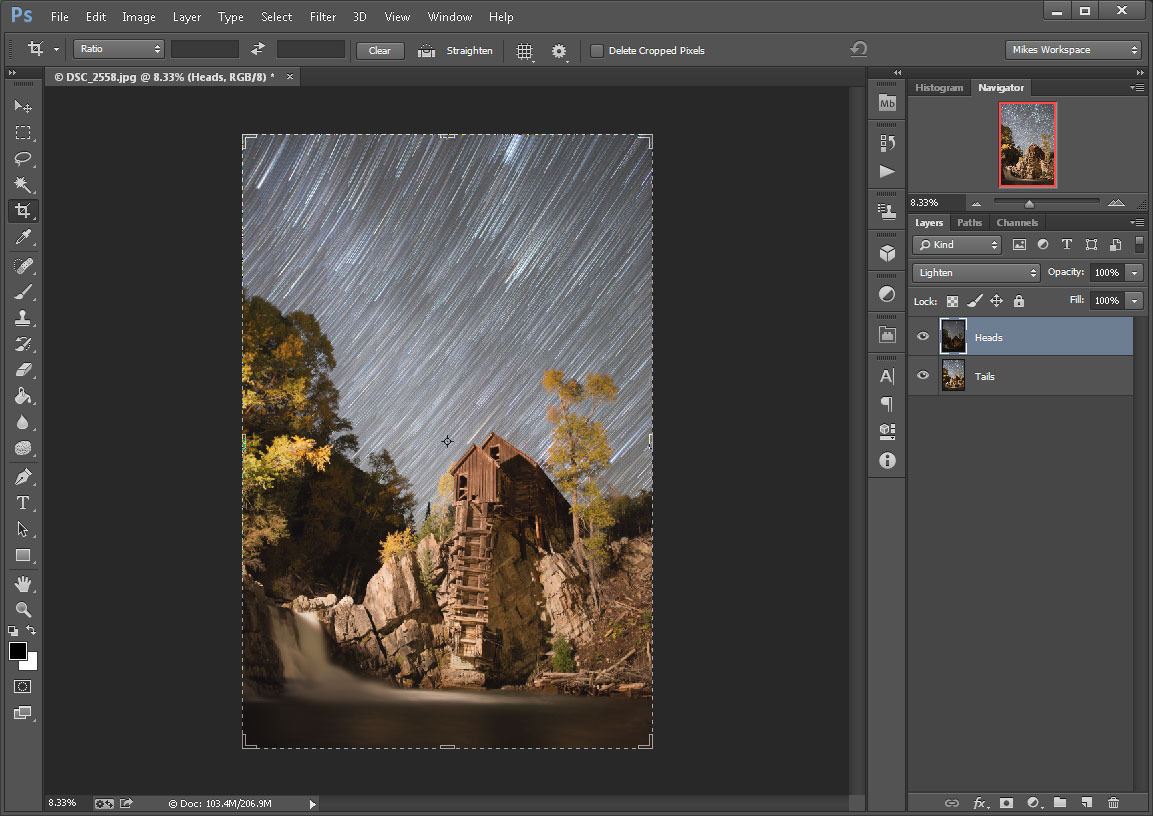Select the Rectangle shape tool
This screenshot has height=816, width=1153.
click(23, 555)
